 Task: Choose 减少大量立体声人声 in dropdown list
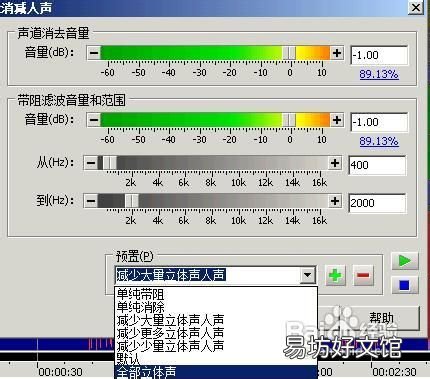216,320
